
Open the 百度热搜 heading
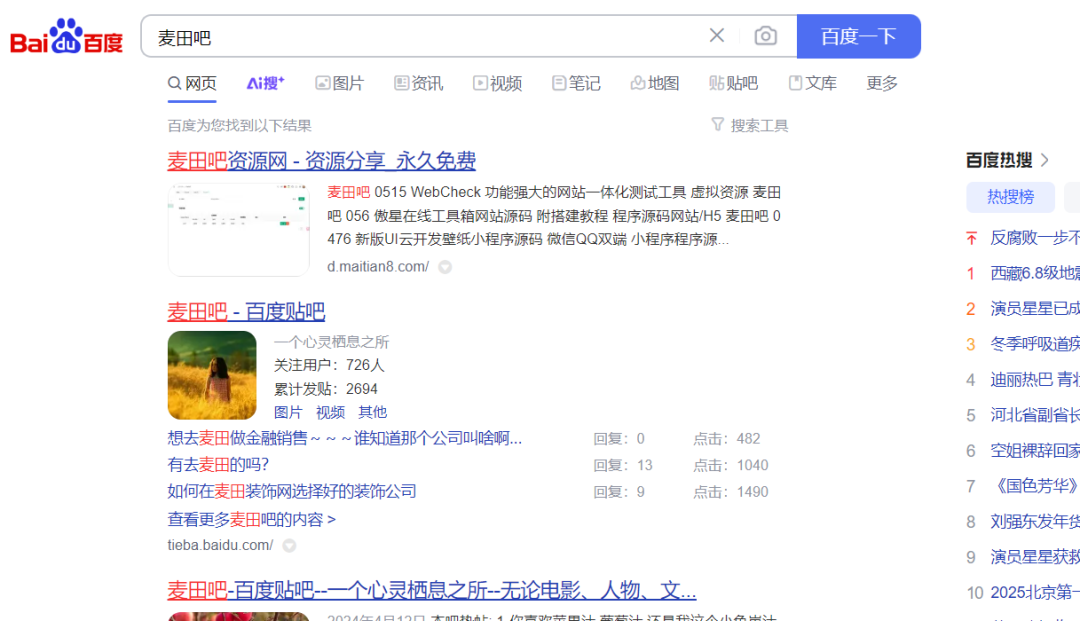pyautogui.click(x=999, y=160)
